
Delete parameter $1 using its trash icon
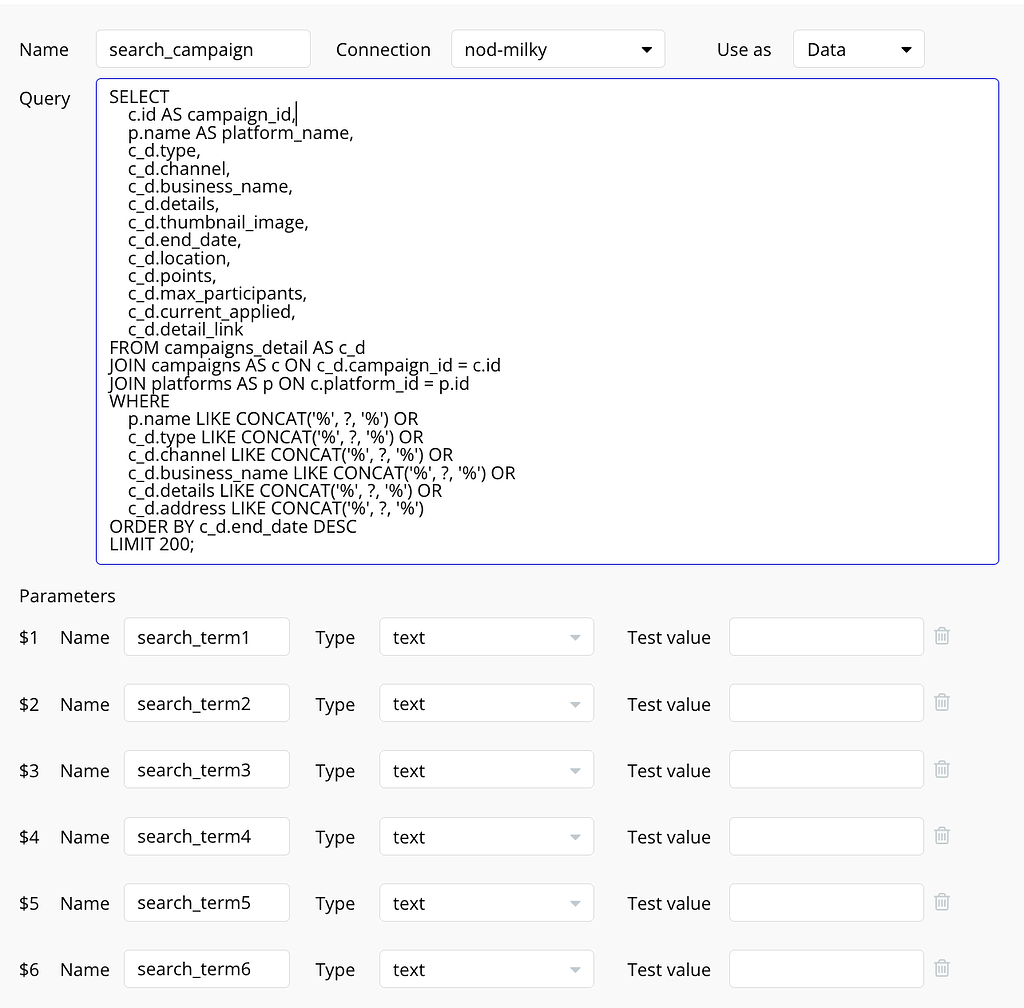tap(941, 636)
